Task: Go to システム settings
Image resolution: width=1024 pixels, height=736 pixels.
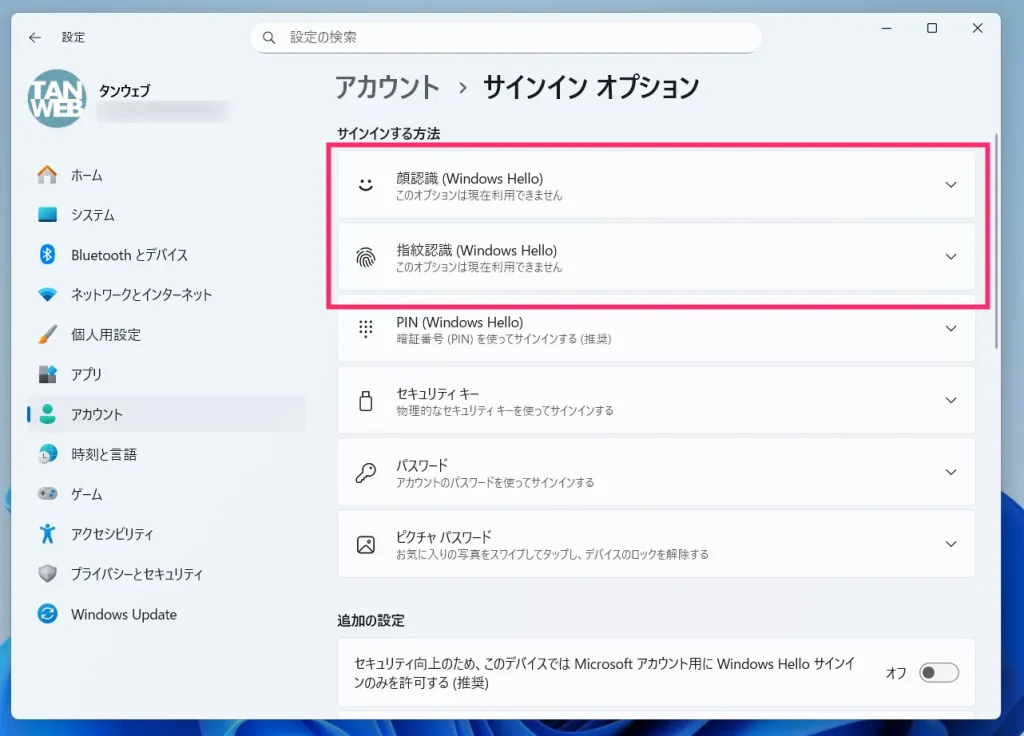Action: [x=167, y=215]
